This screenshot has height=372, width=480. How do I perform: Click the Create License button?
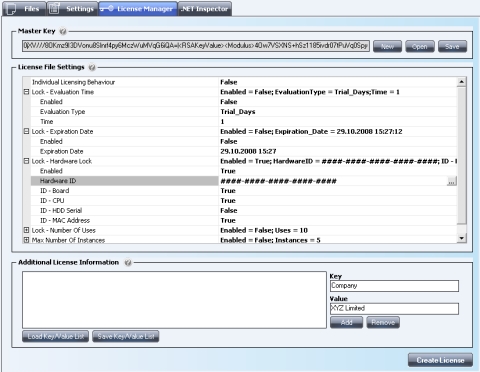point(440,360)
